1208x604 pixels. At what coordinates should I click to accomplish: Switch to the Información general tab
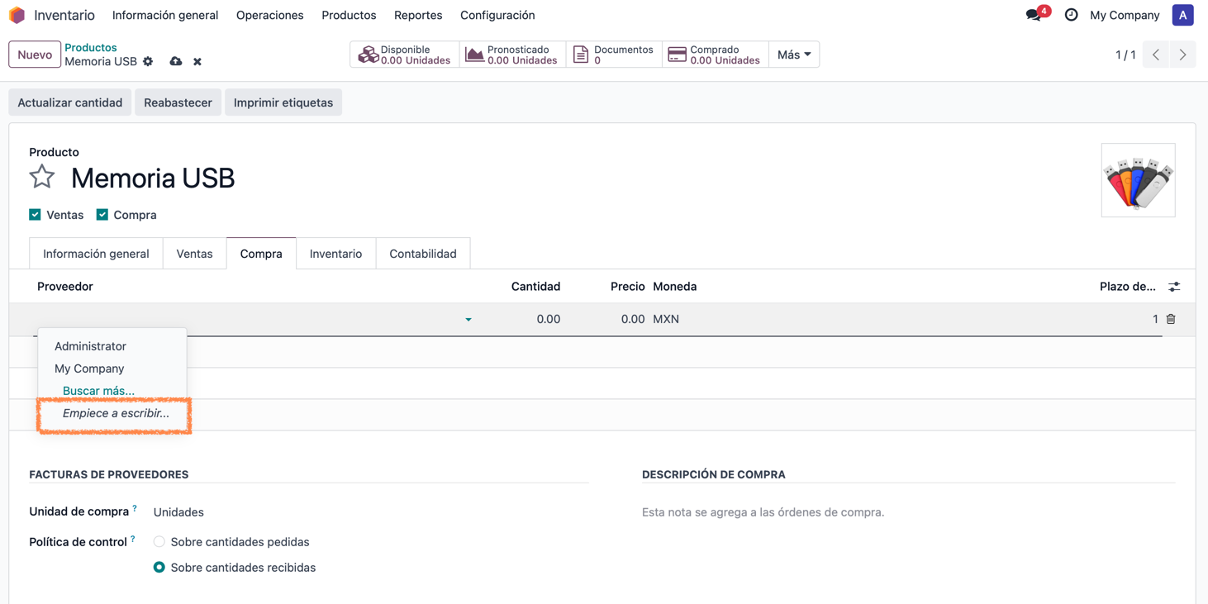(x=96, y=254)
